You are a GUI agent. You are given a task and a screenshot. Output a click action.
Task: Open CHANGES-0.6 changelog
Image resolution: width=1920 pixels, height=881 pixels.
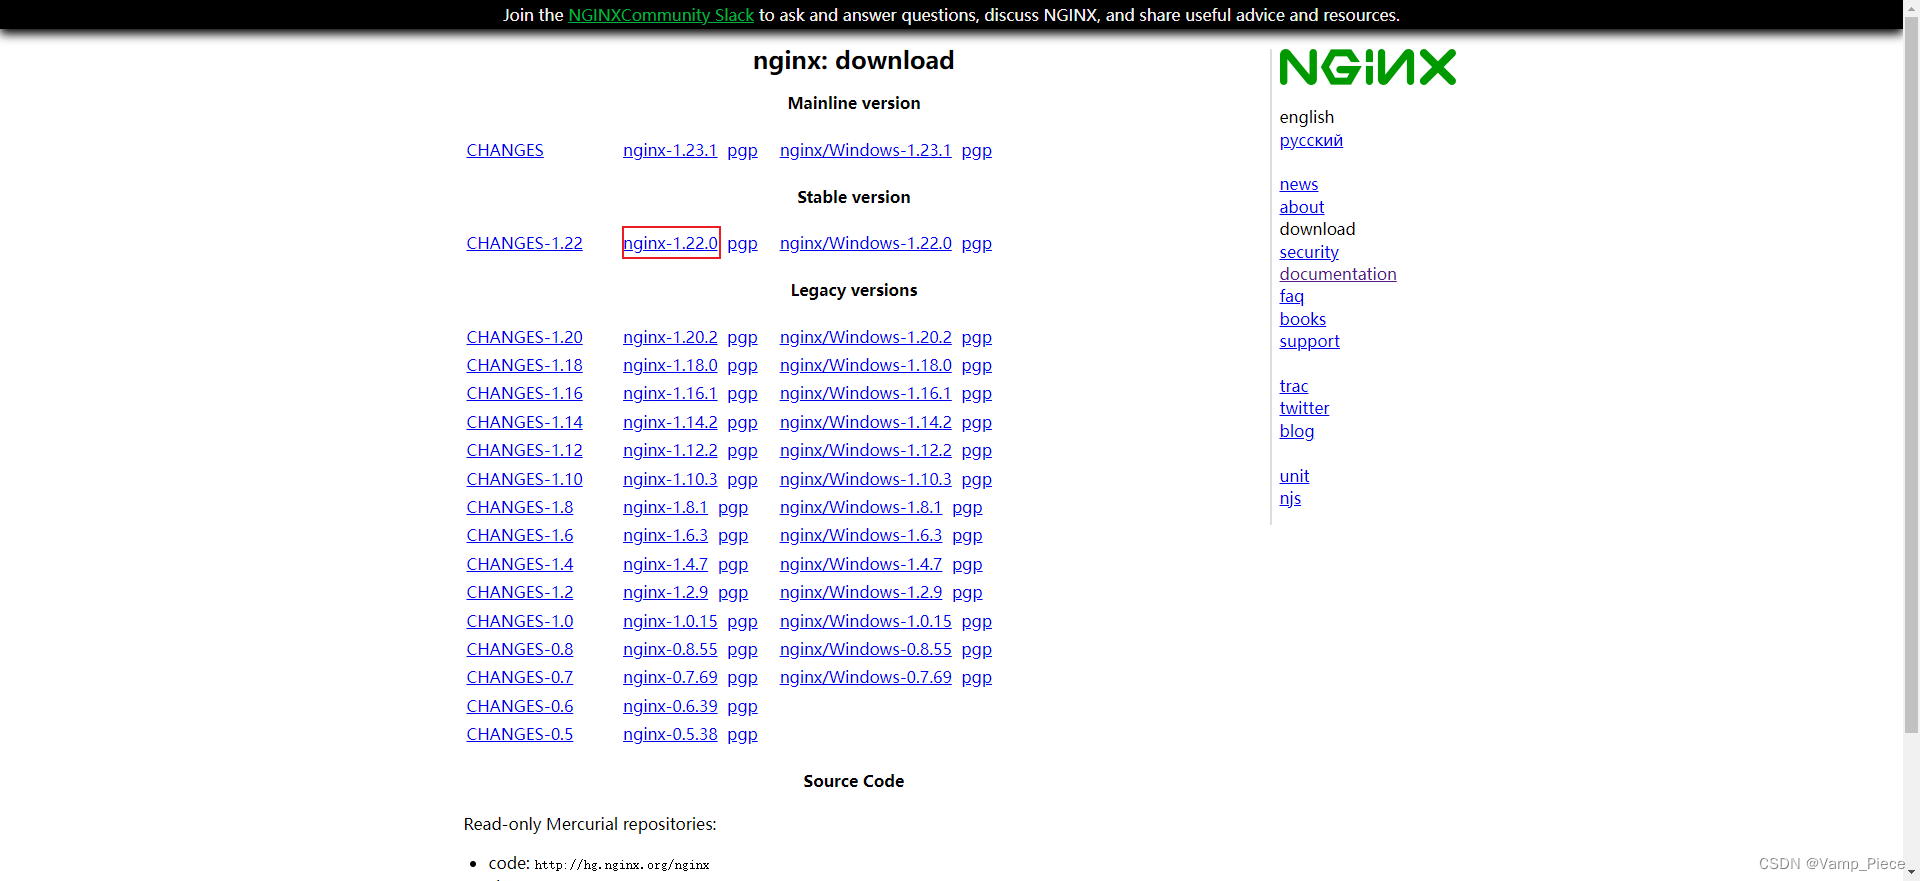click(520, 706)
